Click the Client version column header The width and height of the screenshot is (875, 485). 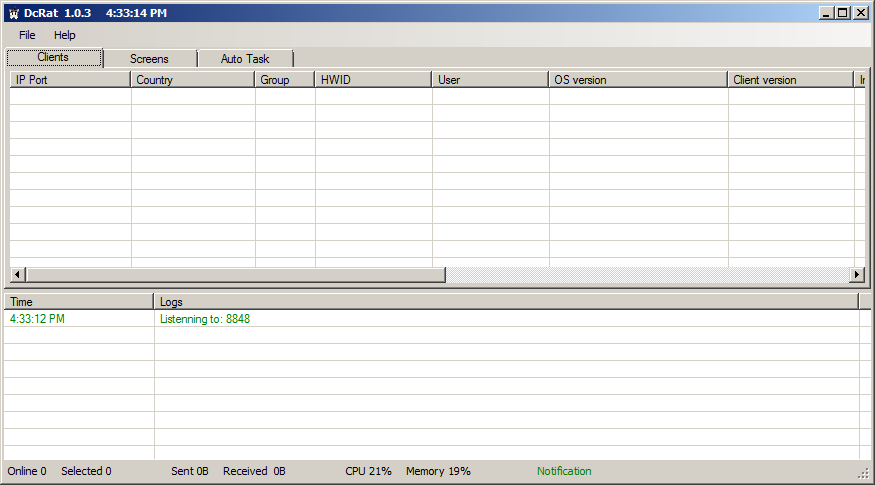coord(790,80)
